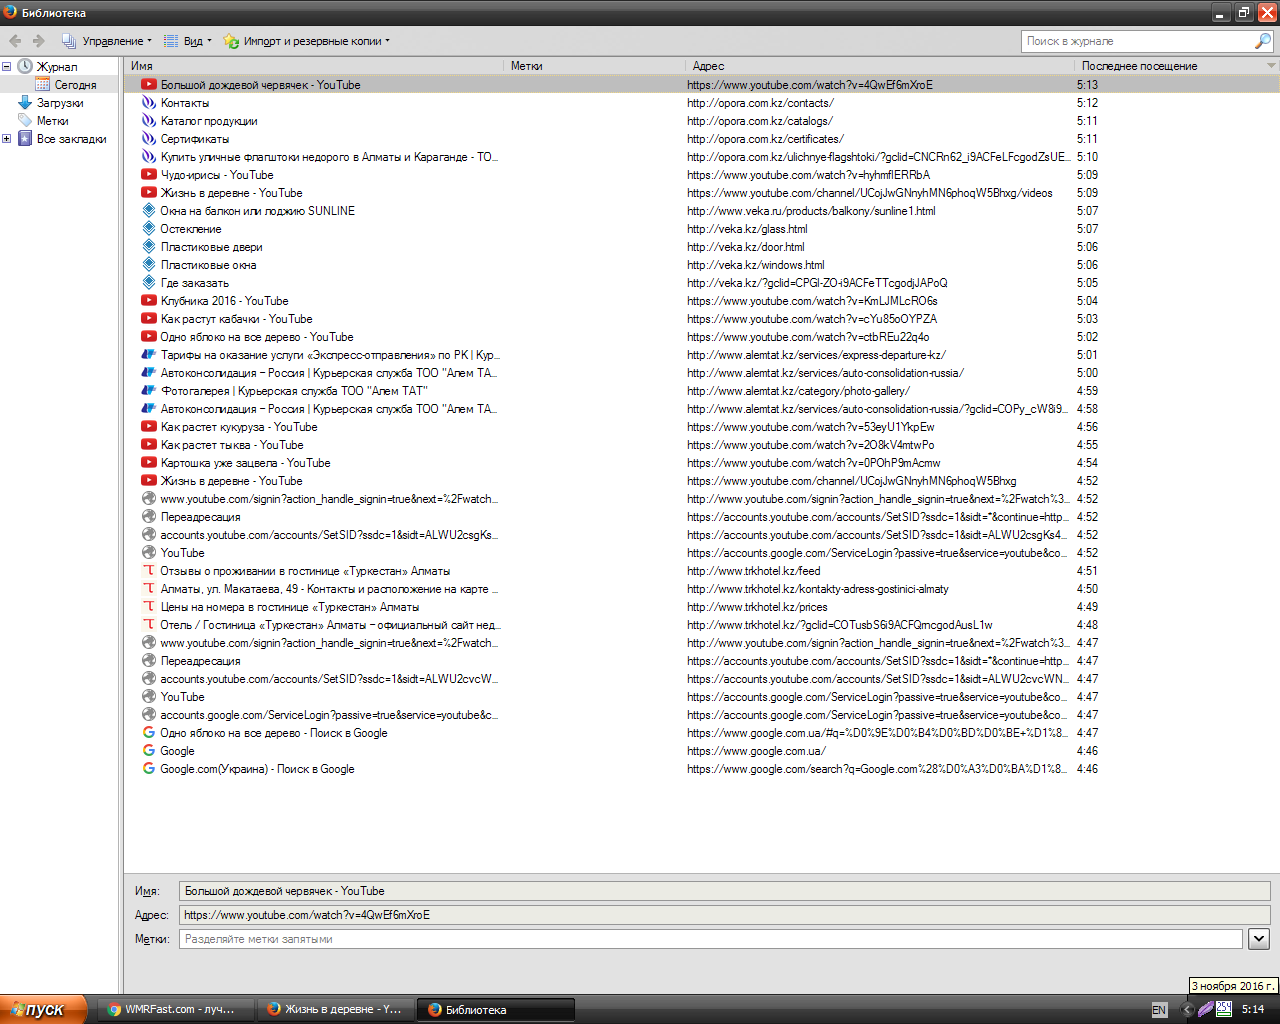Click the URL 'http://www.trkhotel.kz/prices'
This screenshot has height=1024, width=1280.
757,607
